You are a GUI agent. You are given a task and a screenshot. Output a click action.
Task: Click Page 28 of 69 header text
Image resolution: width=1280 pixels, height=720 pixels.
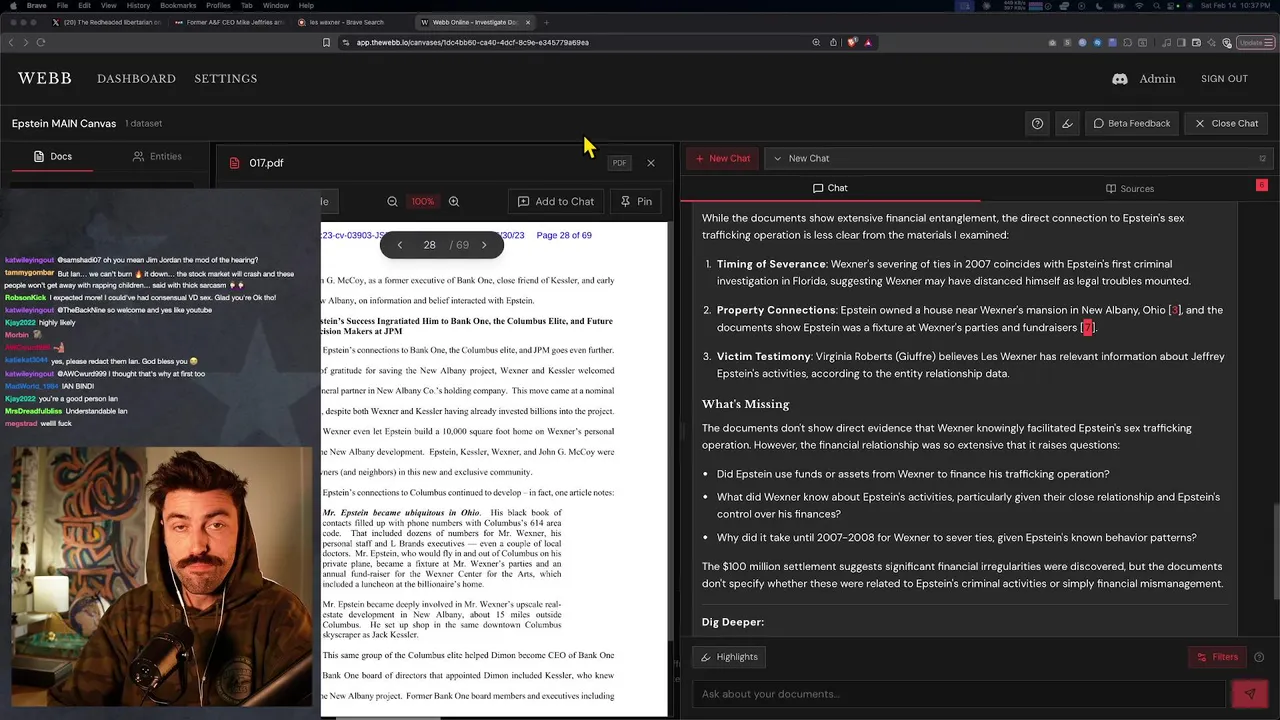coord(564,235)
